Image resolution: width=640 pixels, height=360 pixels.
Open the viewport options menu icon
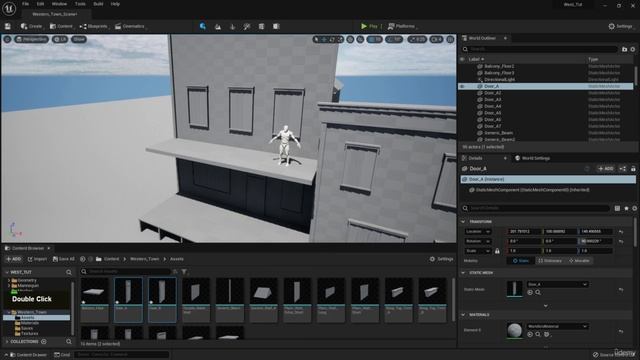pyautogui.click(x=7, y=39)
